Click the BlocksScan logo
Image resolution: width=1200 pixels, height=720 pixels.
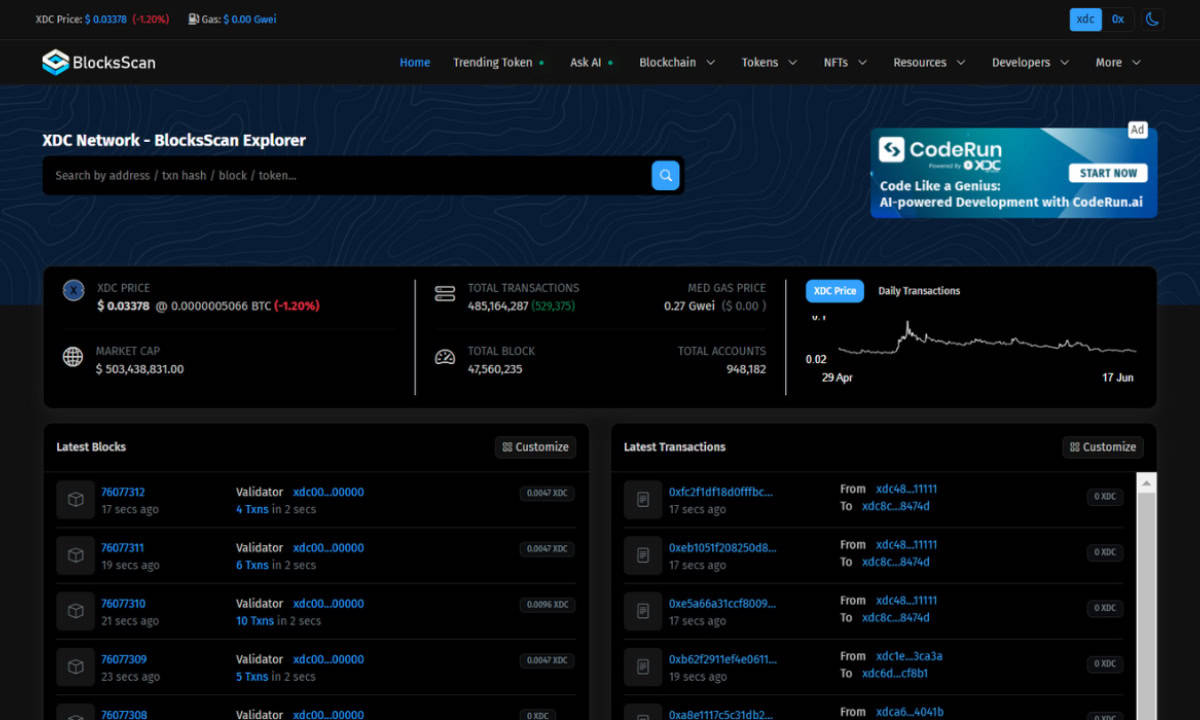pyautogui.click(x=98, y=62)
